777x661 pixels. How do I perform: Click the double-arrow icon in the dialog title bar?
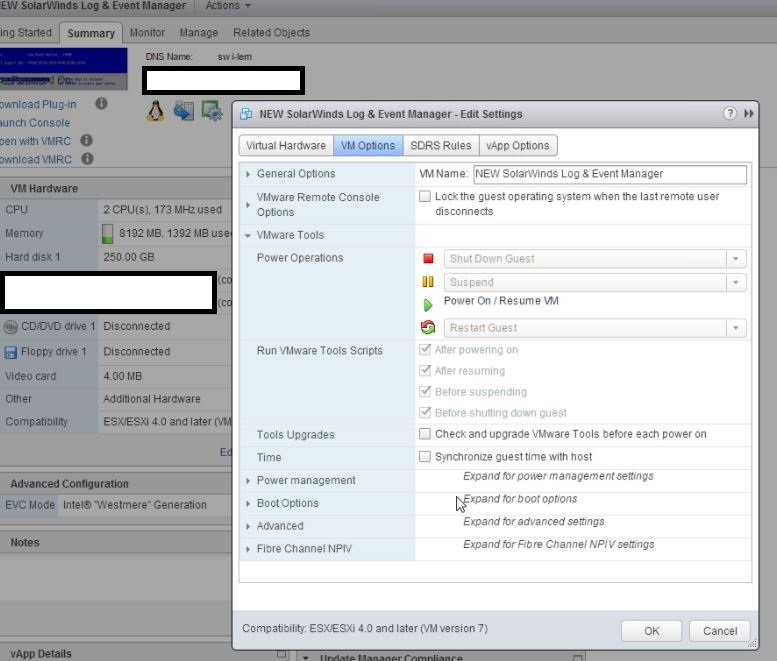(749, 113)
